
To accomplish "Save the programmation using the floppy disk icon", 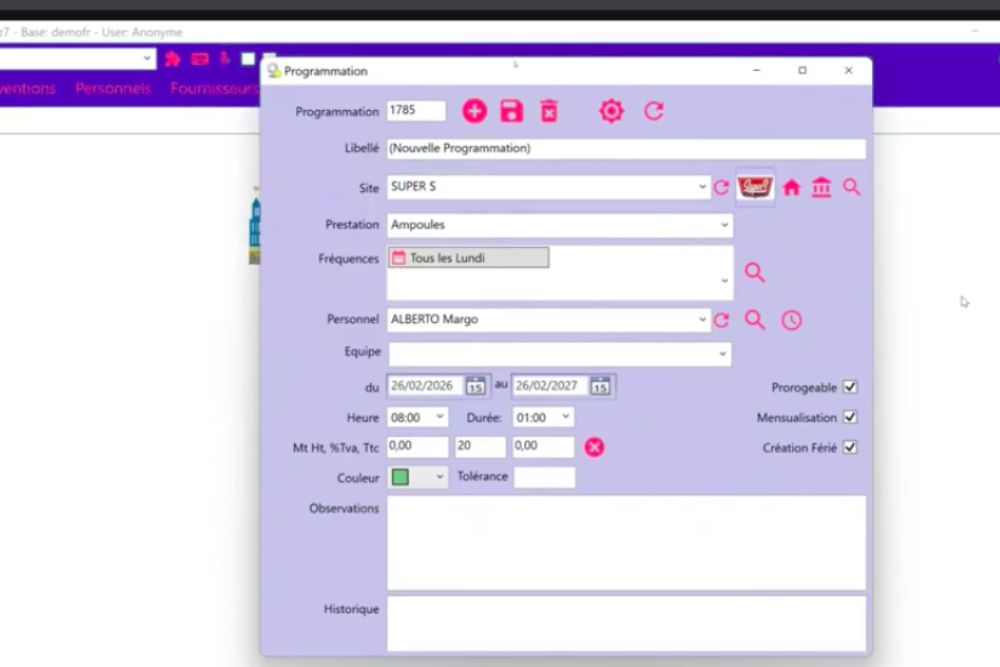I will click(511, 110).
